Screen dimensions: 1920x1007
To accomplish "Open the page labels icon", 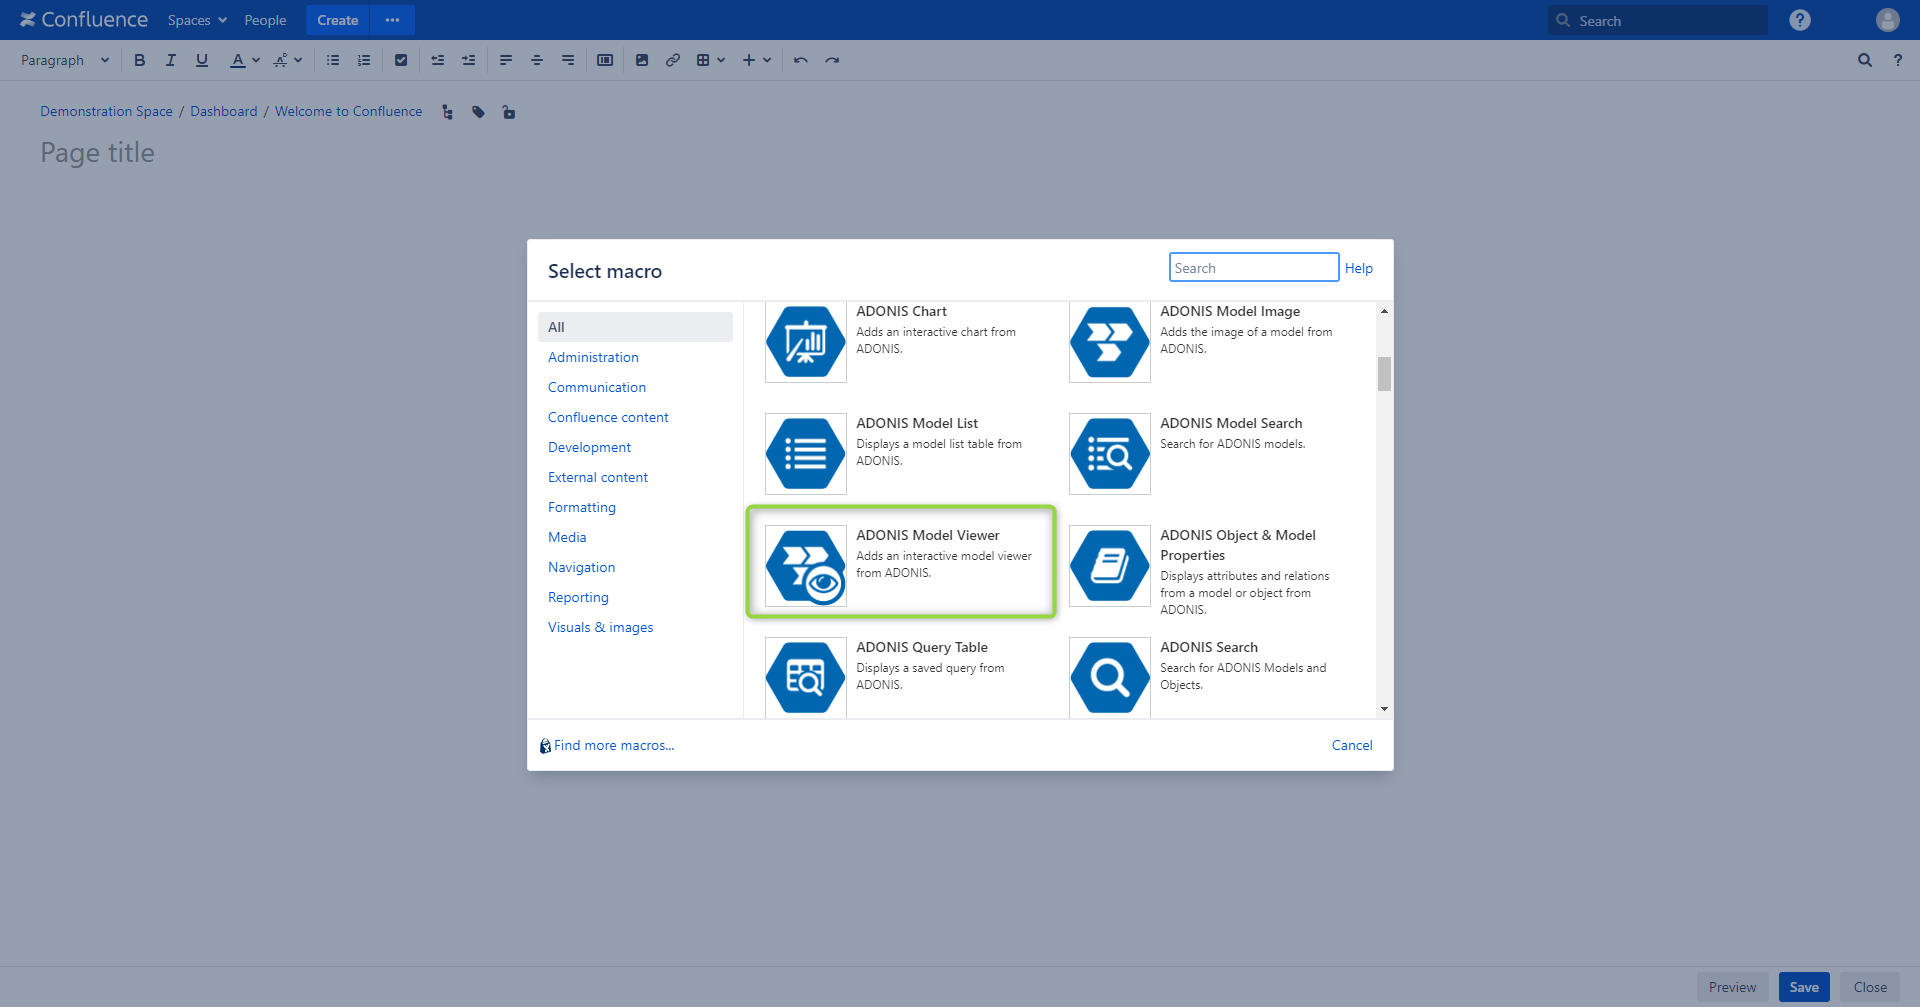I will point(479,112).
